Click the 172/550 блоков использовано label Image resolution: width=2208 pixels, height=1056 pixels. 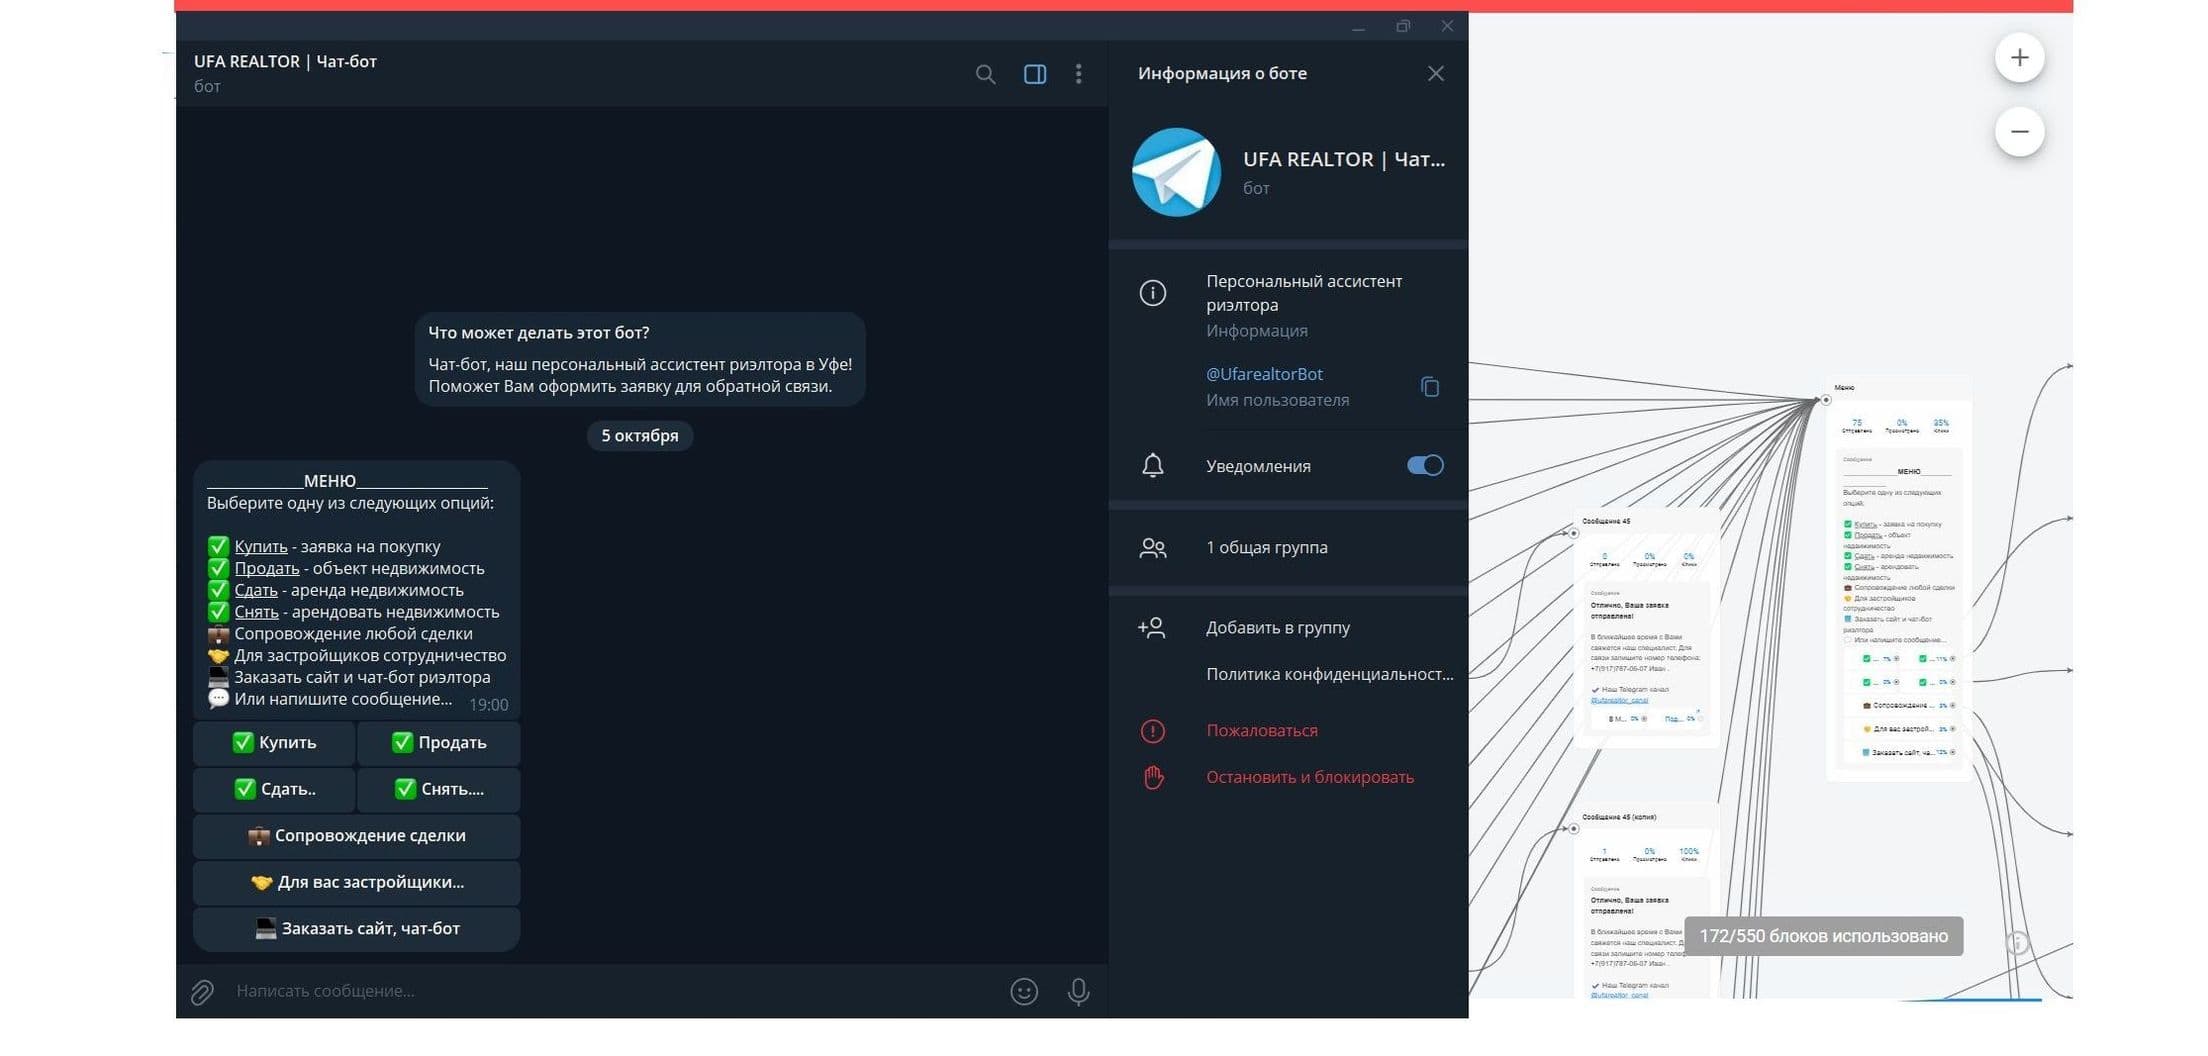(x=1823, y=937)
